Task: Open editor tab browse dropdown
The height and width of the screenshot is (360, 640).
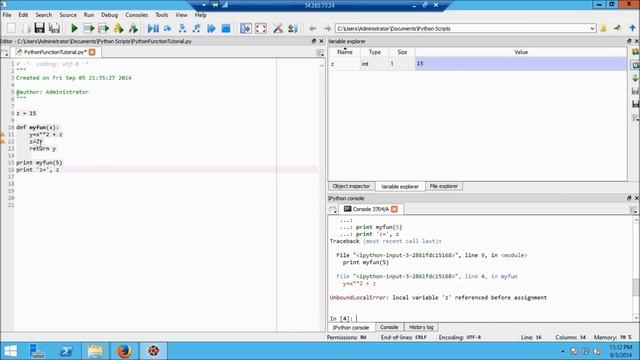Action: point(4,53)
